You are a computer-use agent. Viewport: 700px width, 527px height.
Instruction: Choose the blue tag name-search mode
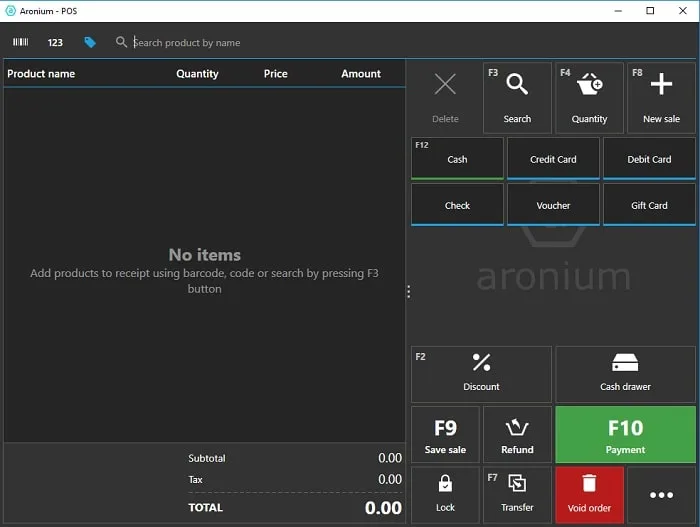tap(90, 42)
